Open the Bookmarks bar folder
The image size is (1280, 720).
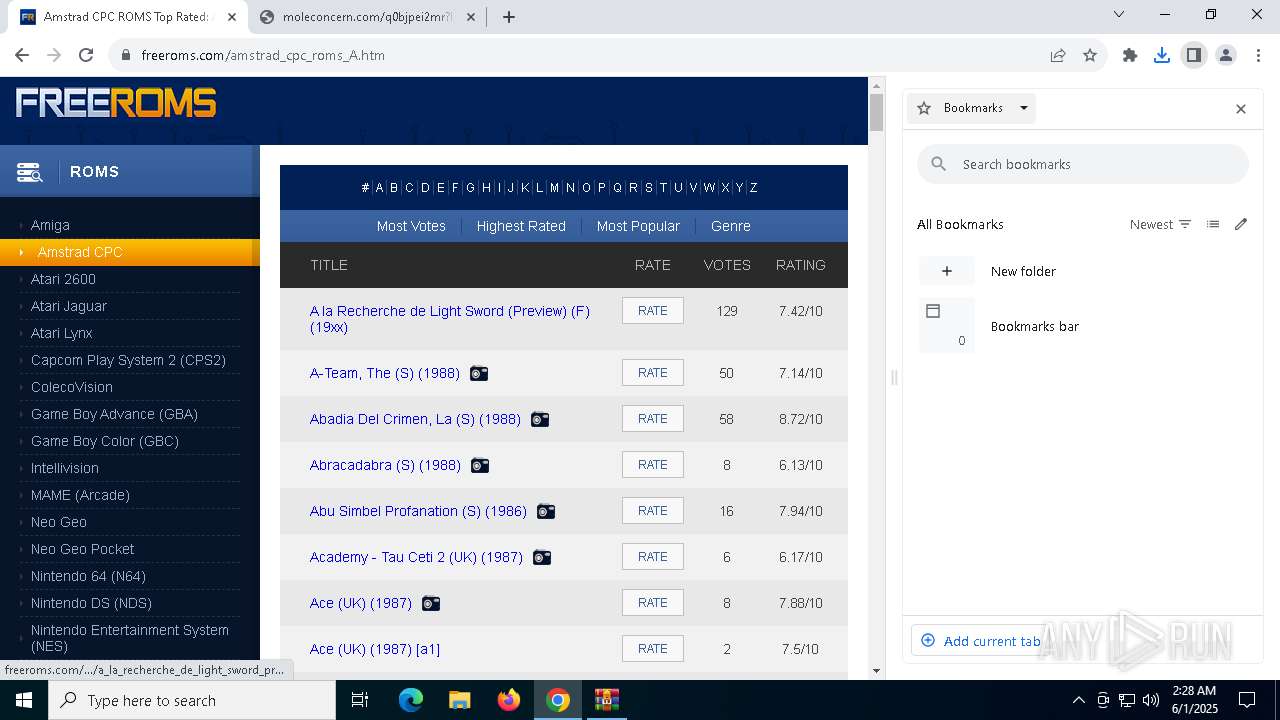point(1083,326)
